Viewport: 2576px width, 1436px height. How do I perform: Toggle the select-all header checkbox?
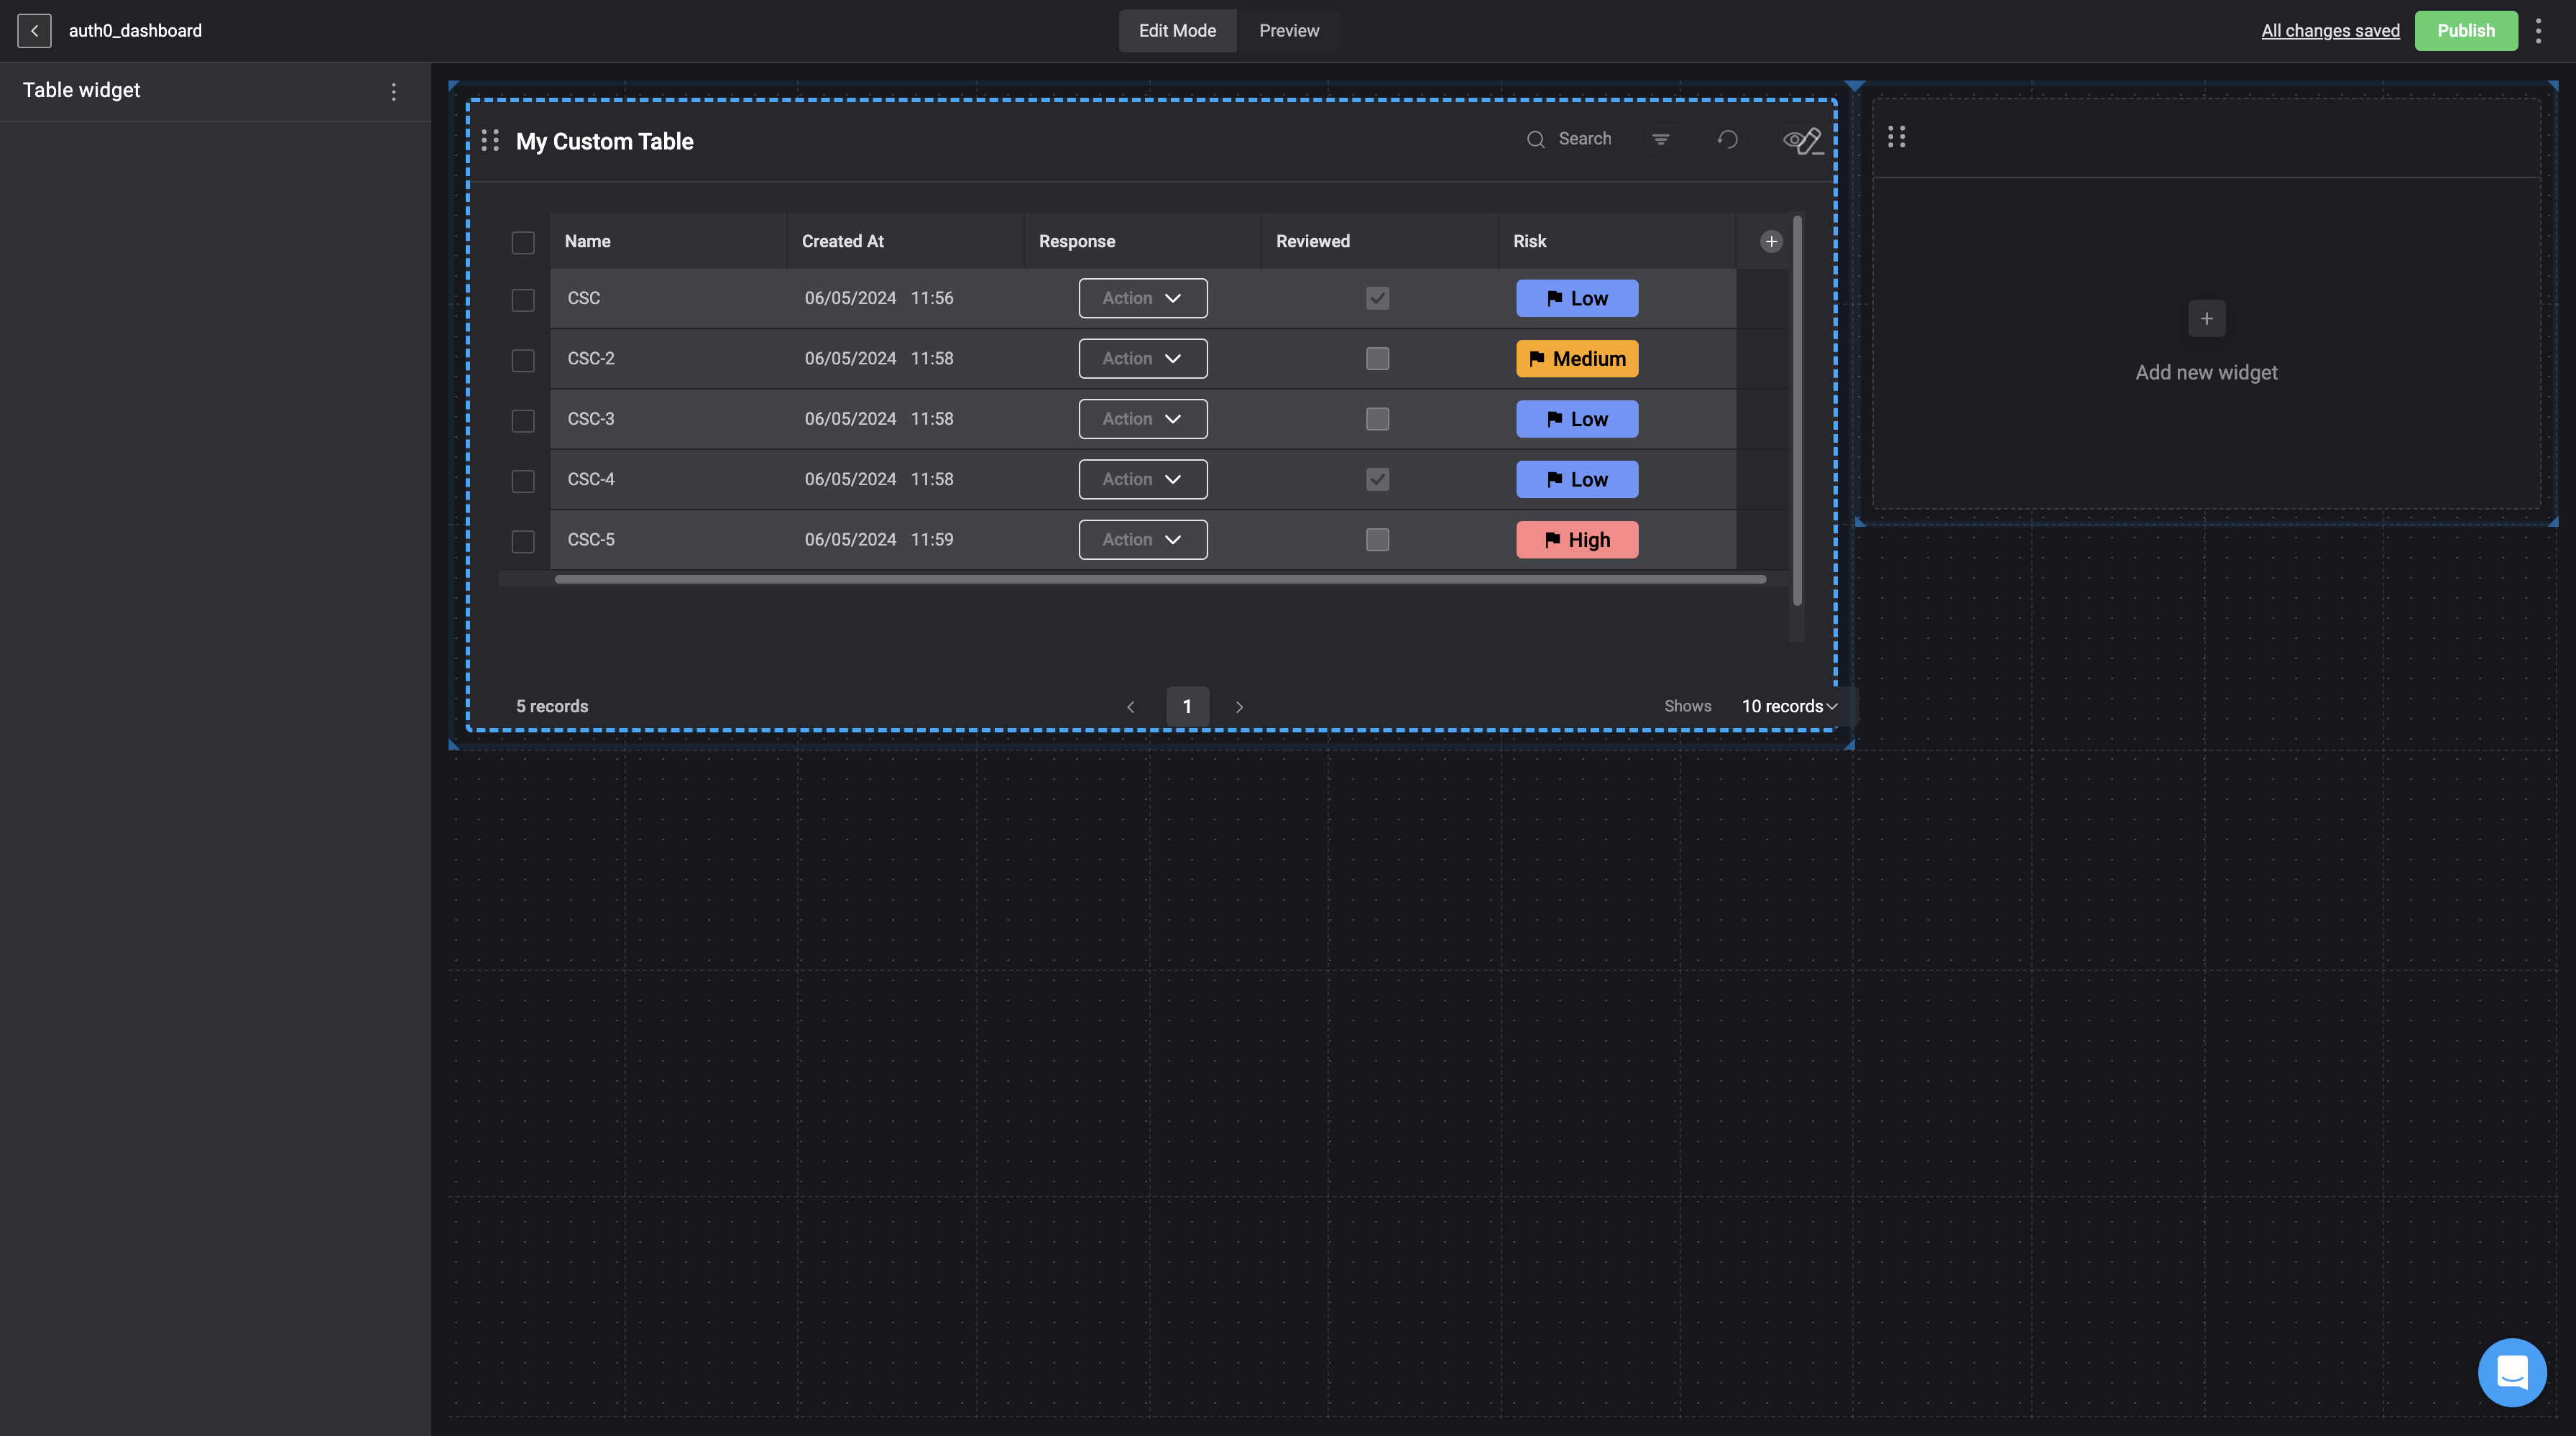click(523, 242)
